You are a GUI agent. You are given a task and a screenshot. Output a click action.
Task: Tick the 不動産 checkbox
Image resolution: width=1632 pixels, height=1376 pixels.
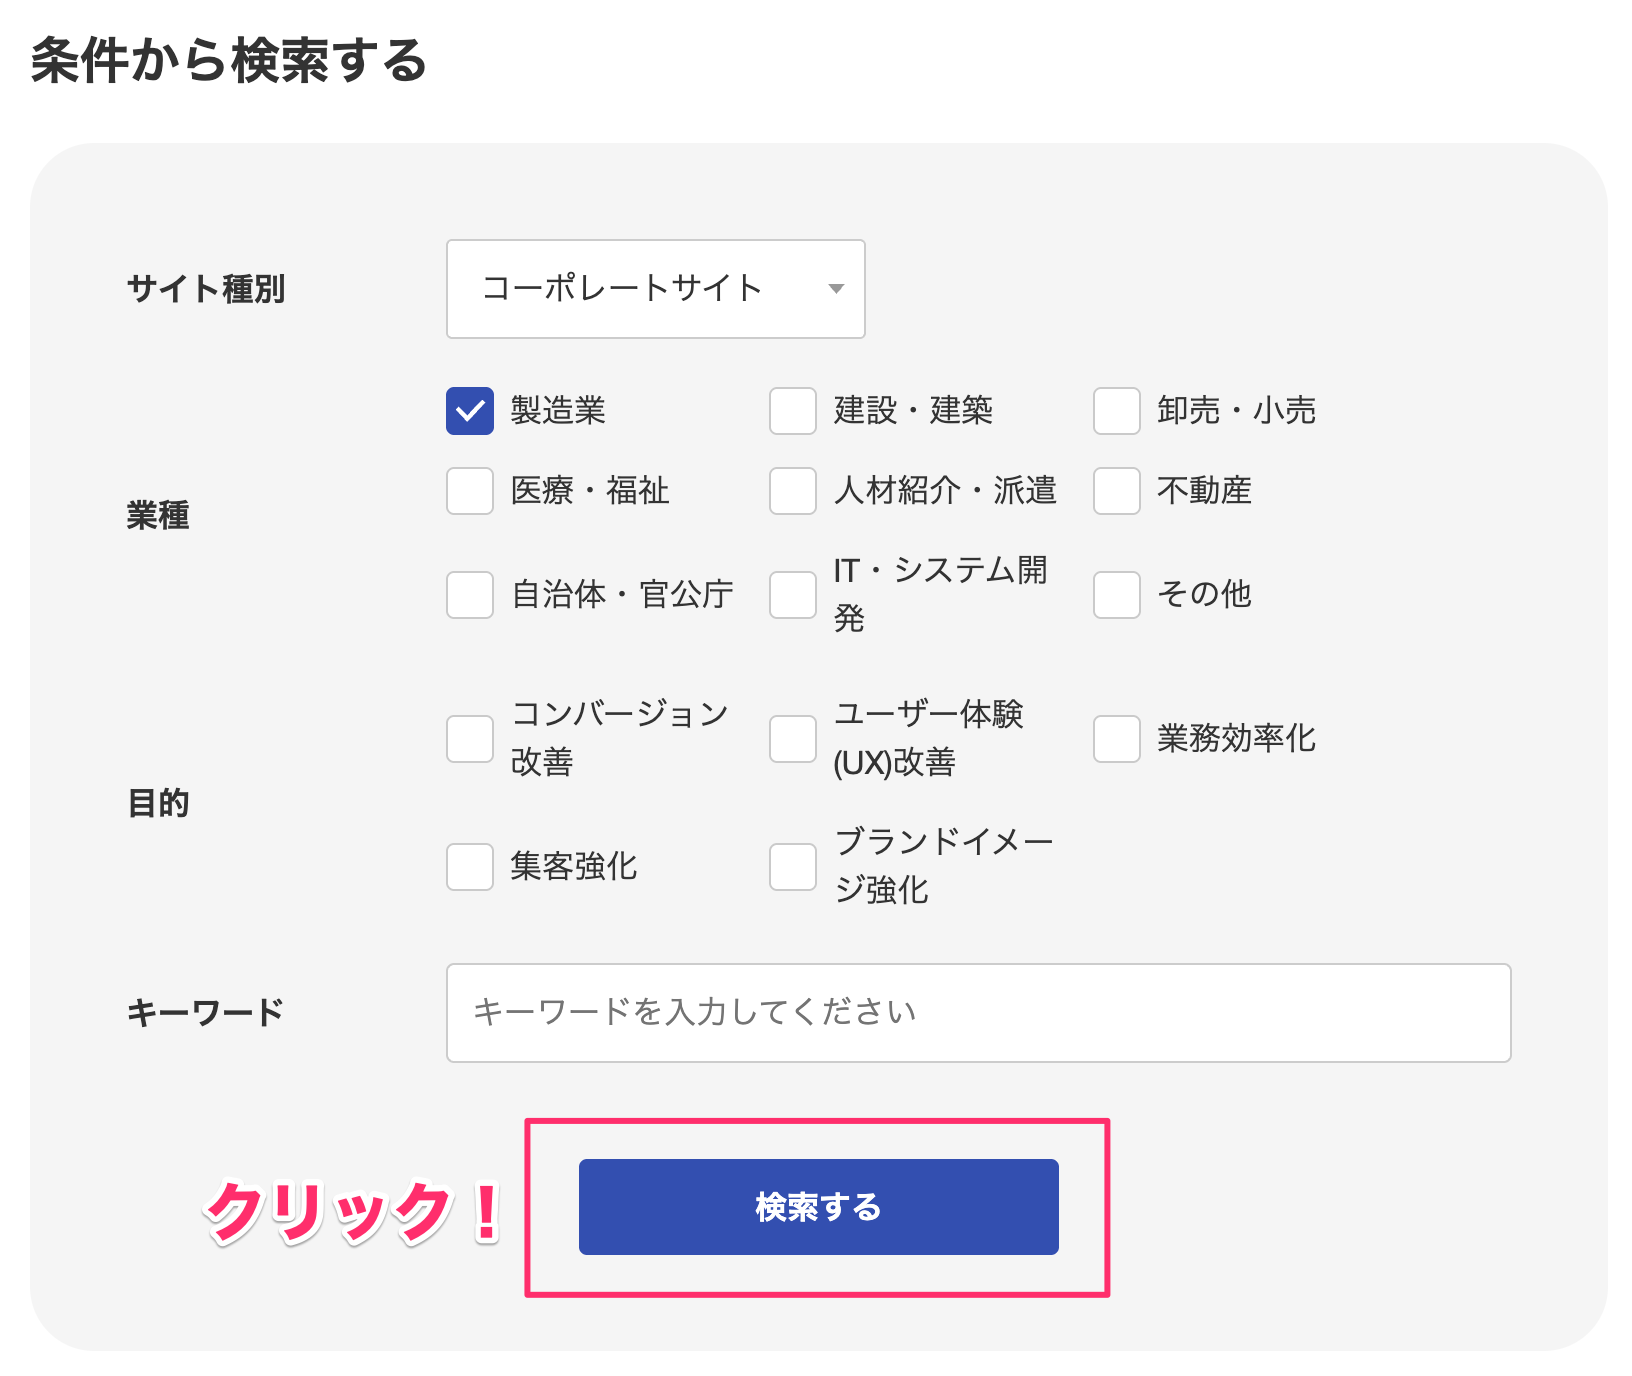[1117, 491]
